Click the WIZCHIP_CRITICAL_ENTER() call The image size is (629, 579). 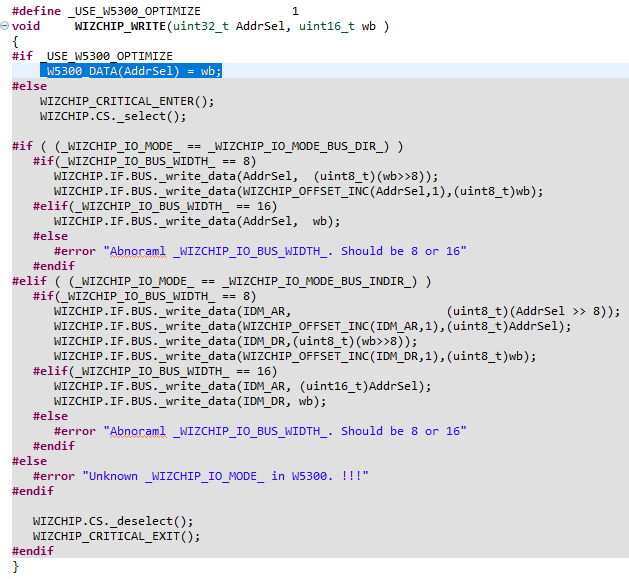[x=127, y=101]
